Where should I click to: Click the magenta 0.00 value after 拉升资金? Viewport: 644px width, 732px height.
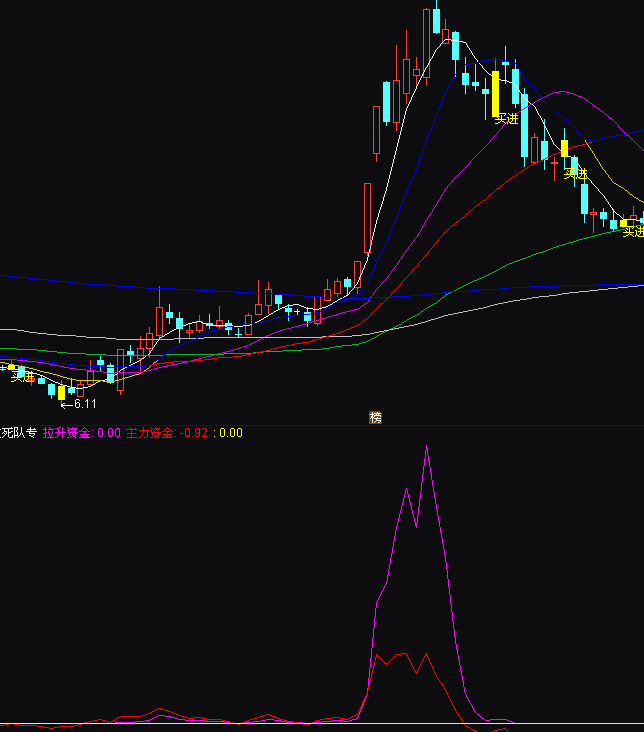[109, 434]
